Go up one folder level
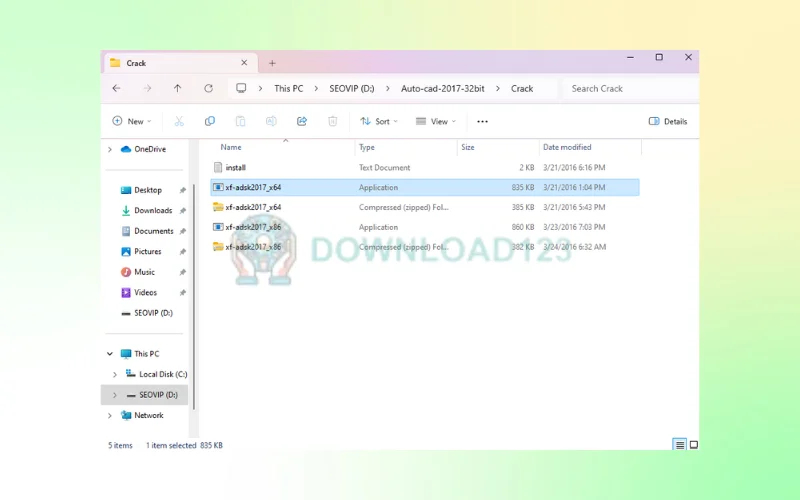This screenshot has height=500, width=800. coord(178,88)
